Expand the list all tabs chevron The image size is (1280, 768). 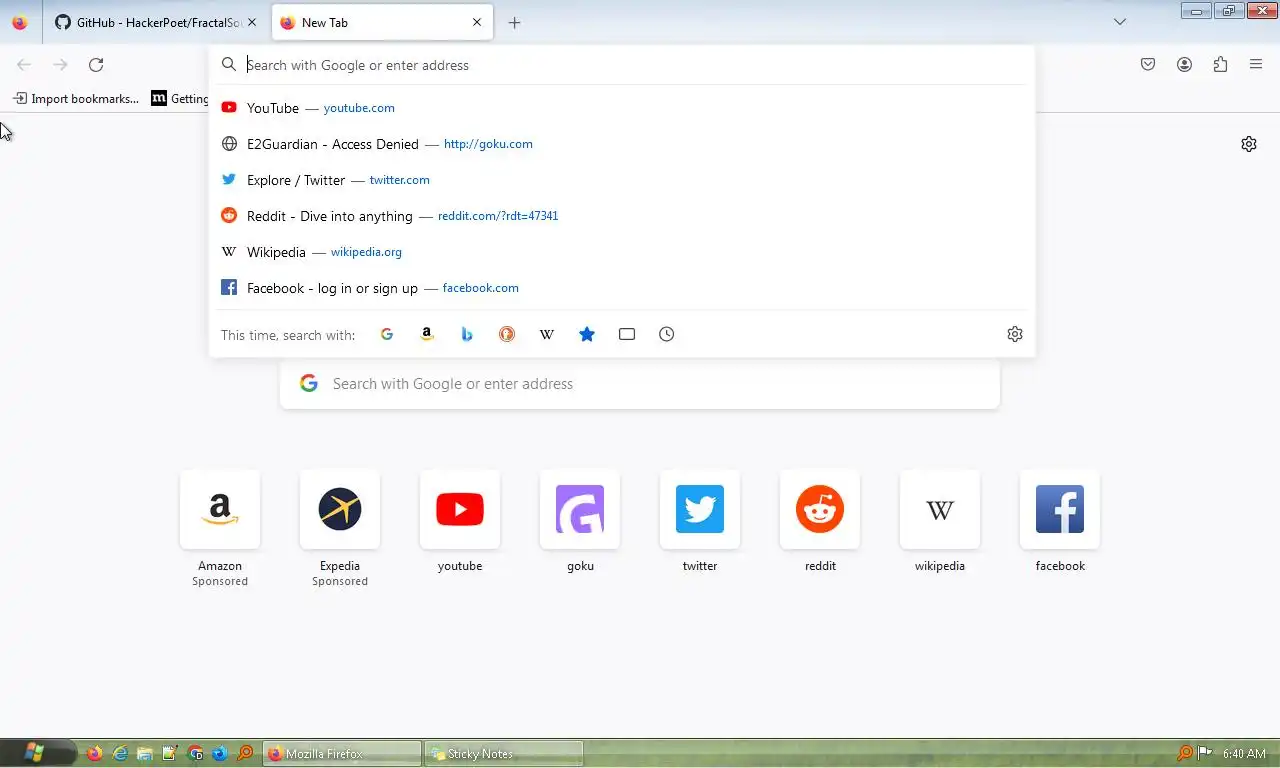coord(1120,22)
